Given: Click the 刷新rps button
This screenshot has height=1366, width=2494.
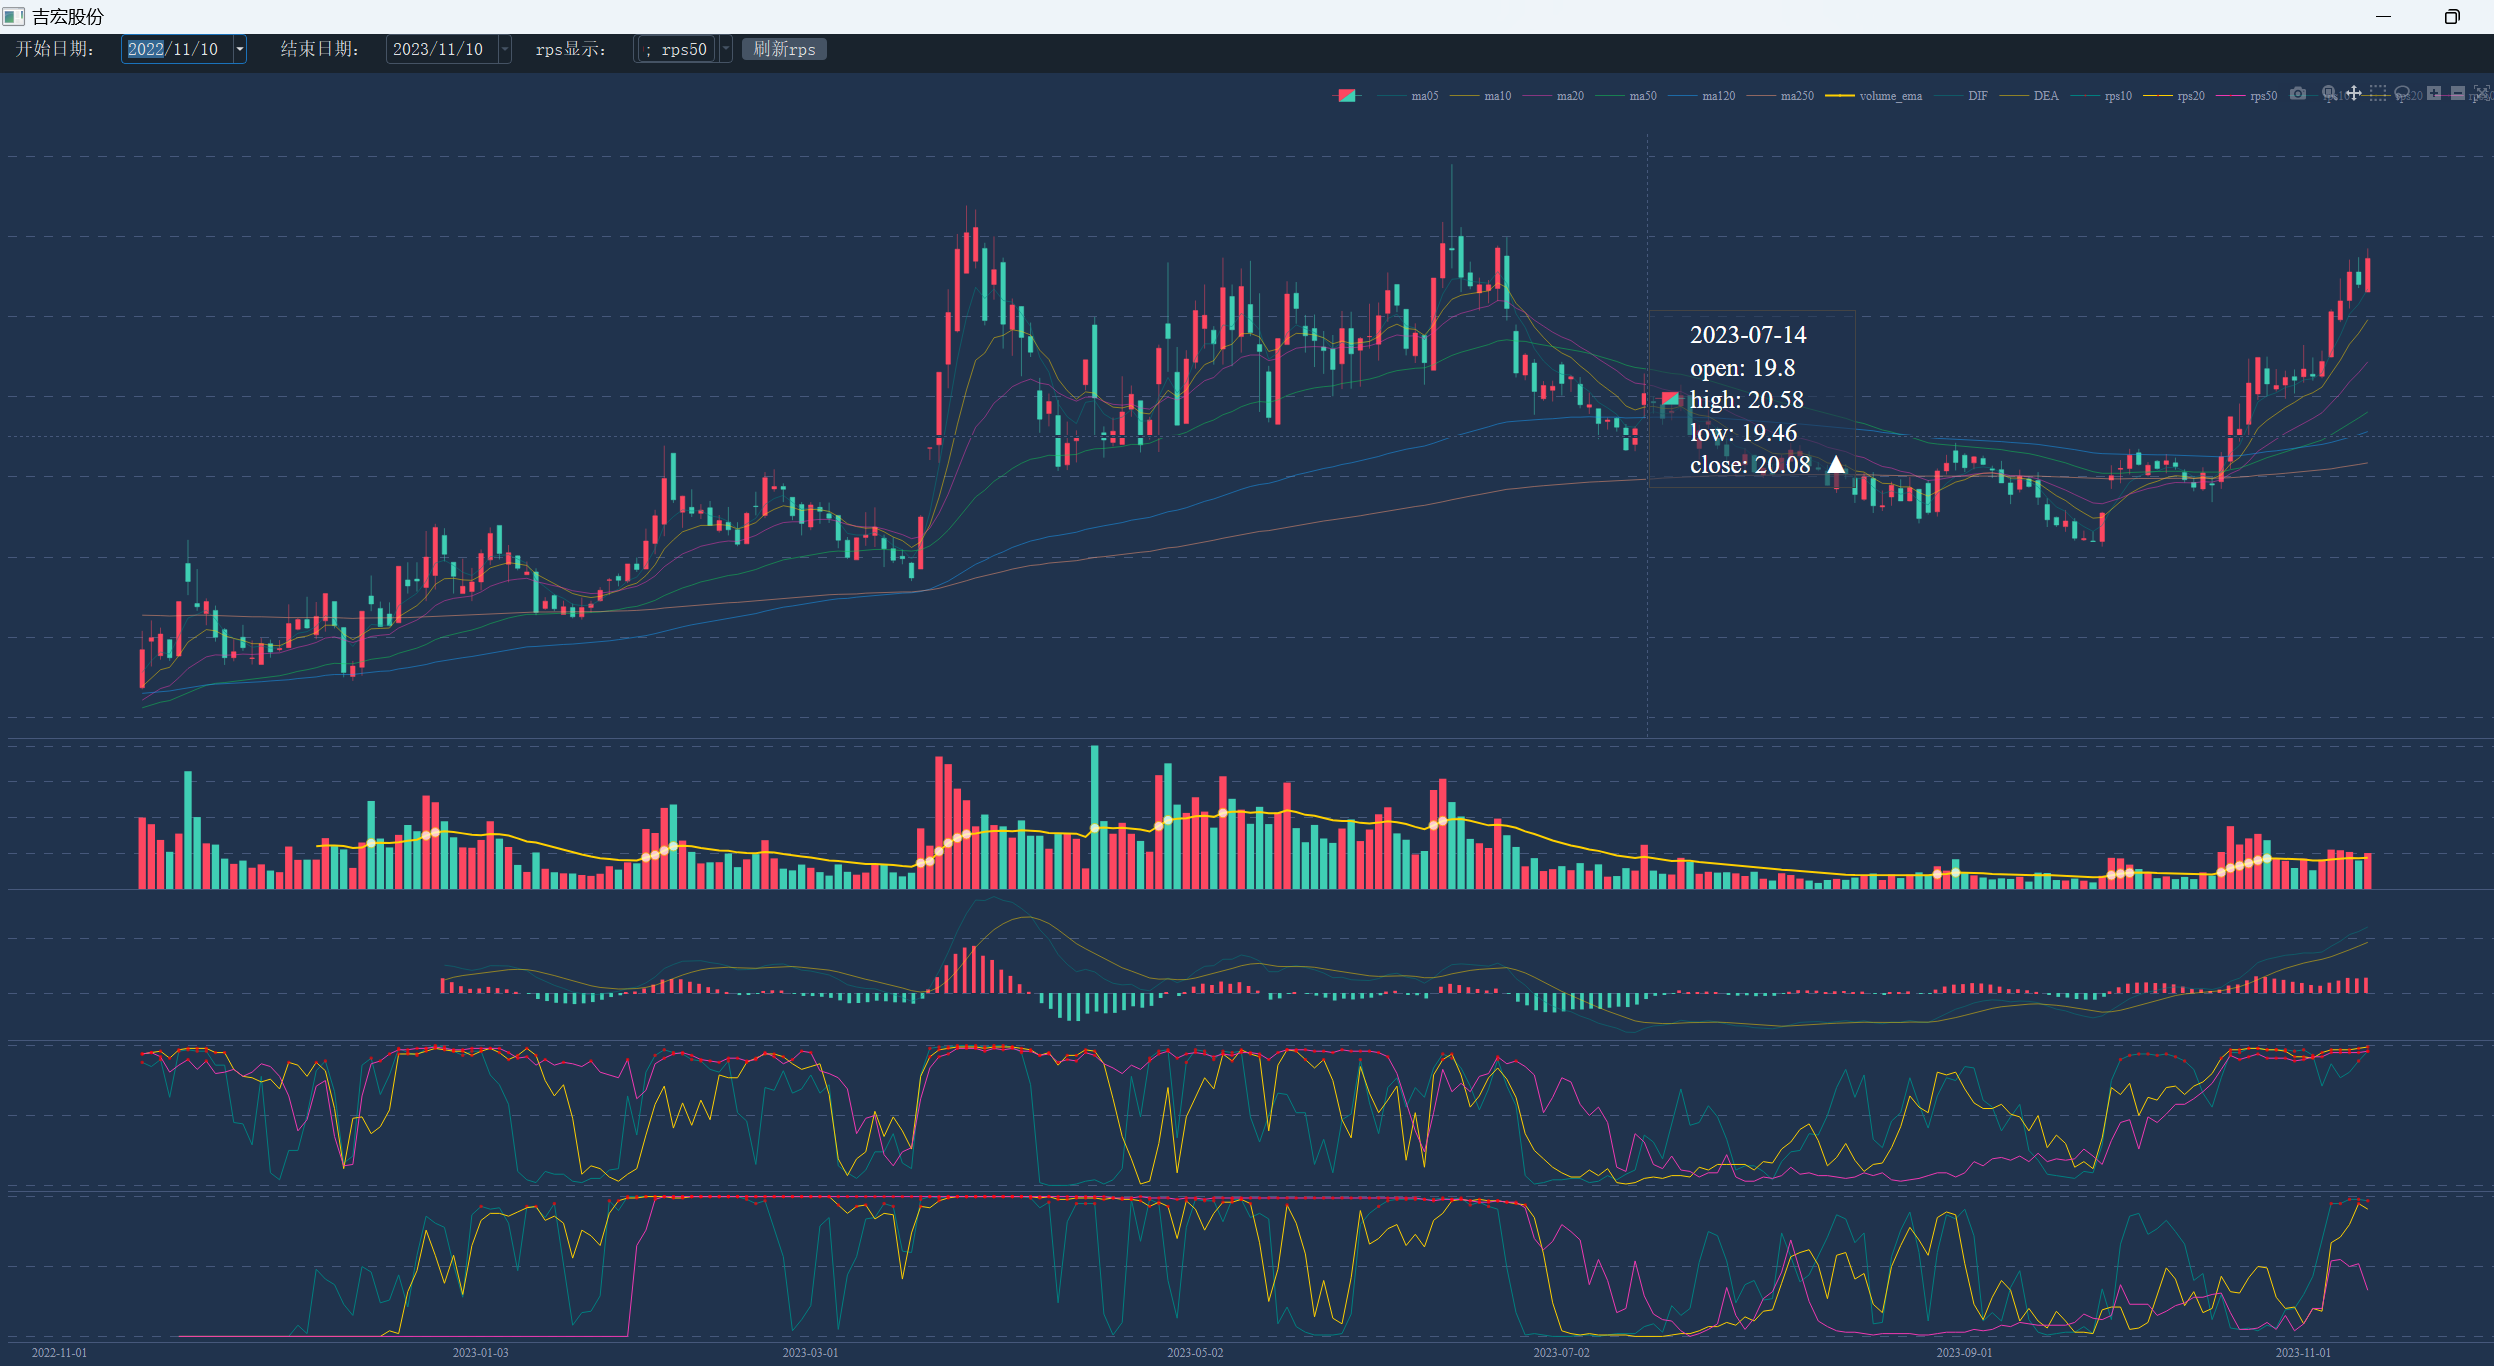Looking at the screenshot, I should [x=784, y=49].
